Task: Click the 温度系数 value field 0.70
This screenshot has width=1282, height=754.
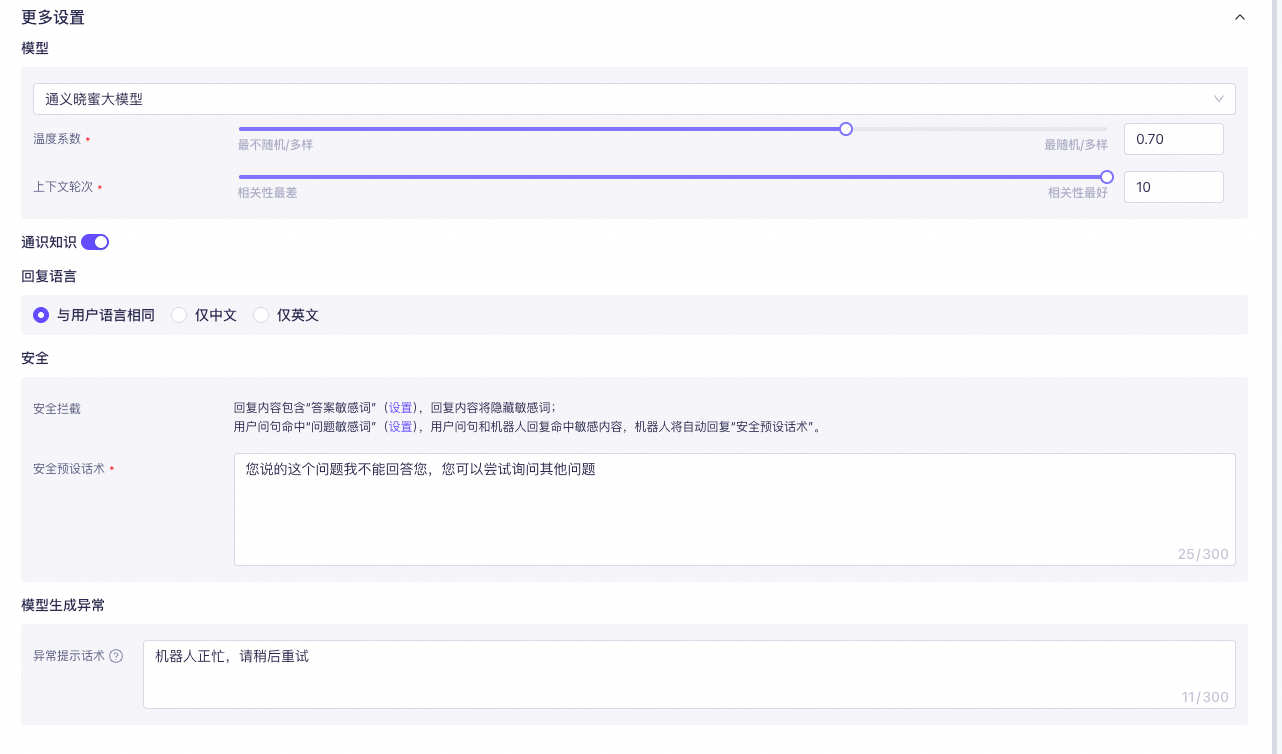Action: [1174, 139]
